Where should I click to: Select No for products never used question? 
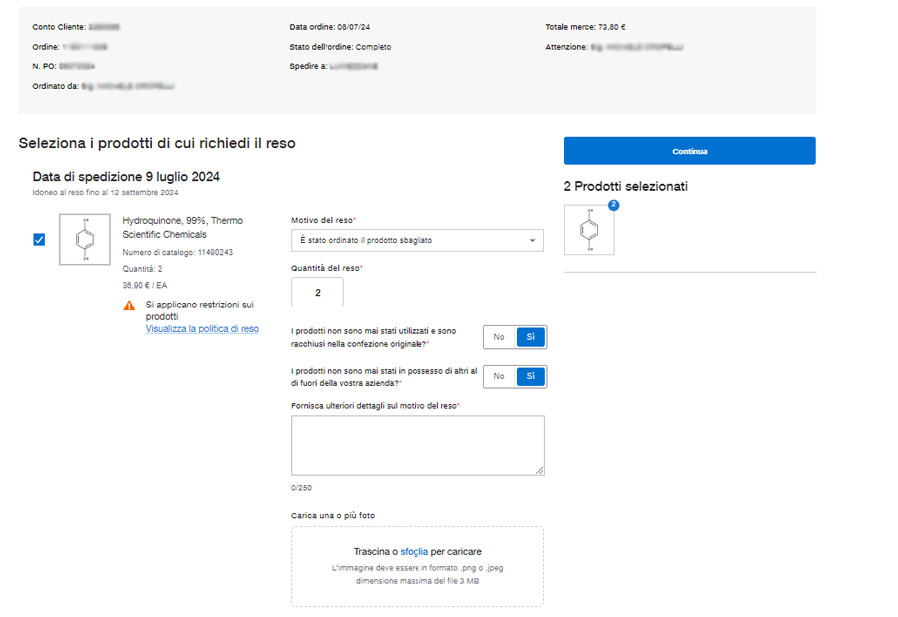499,337
